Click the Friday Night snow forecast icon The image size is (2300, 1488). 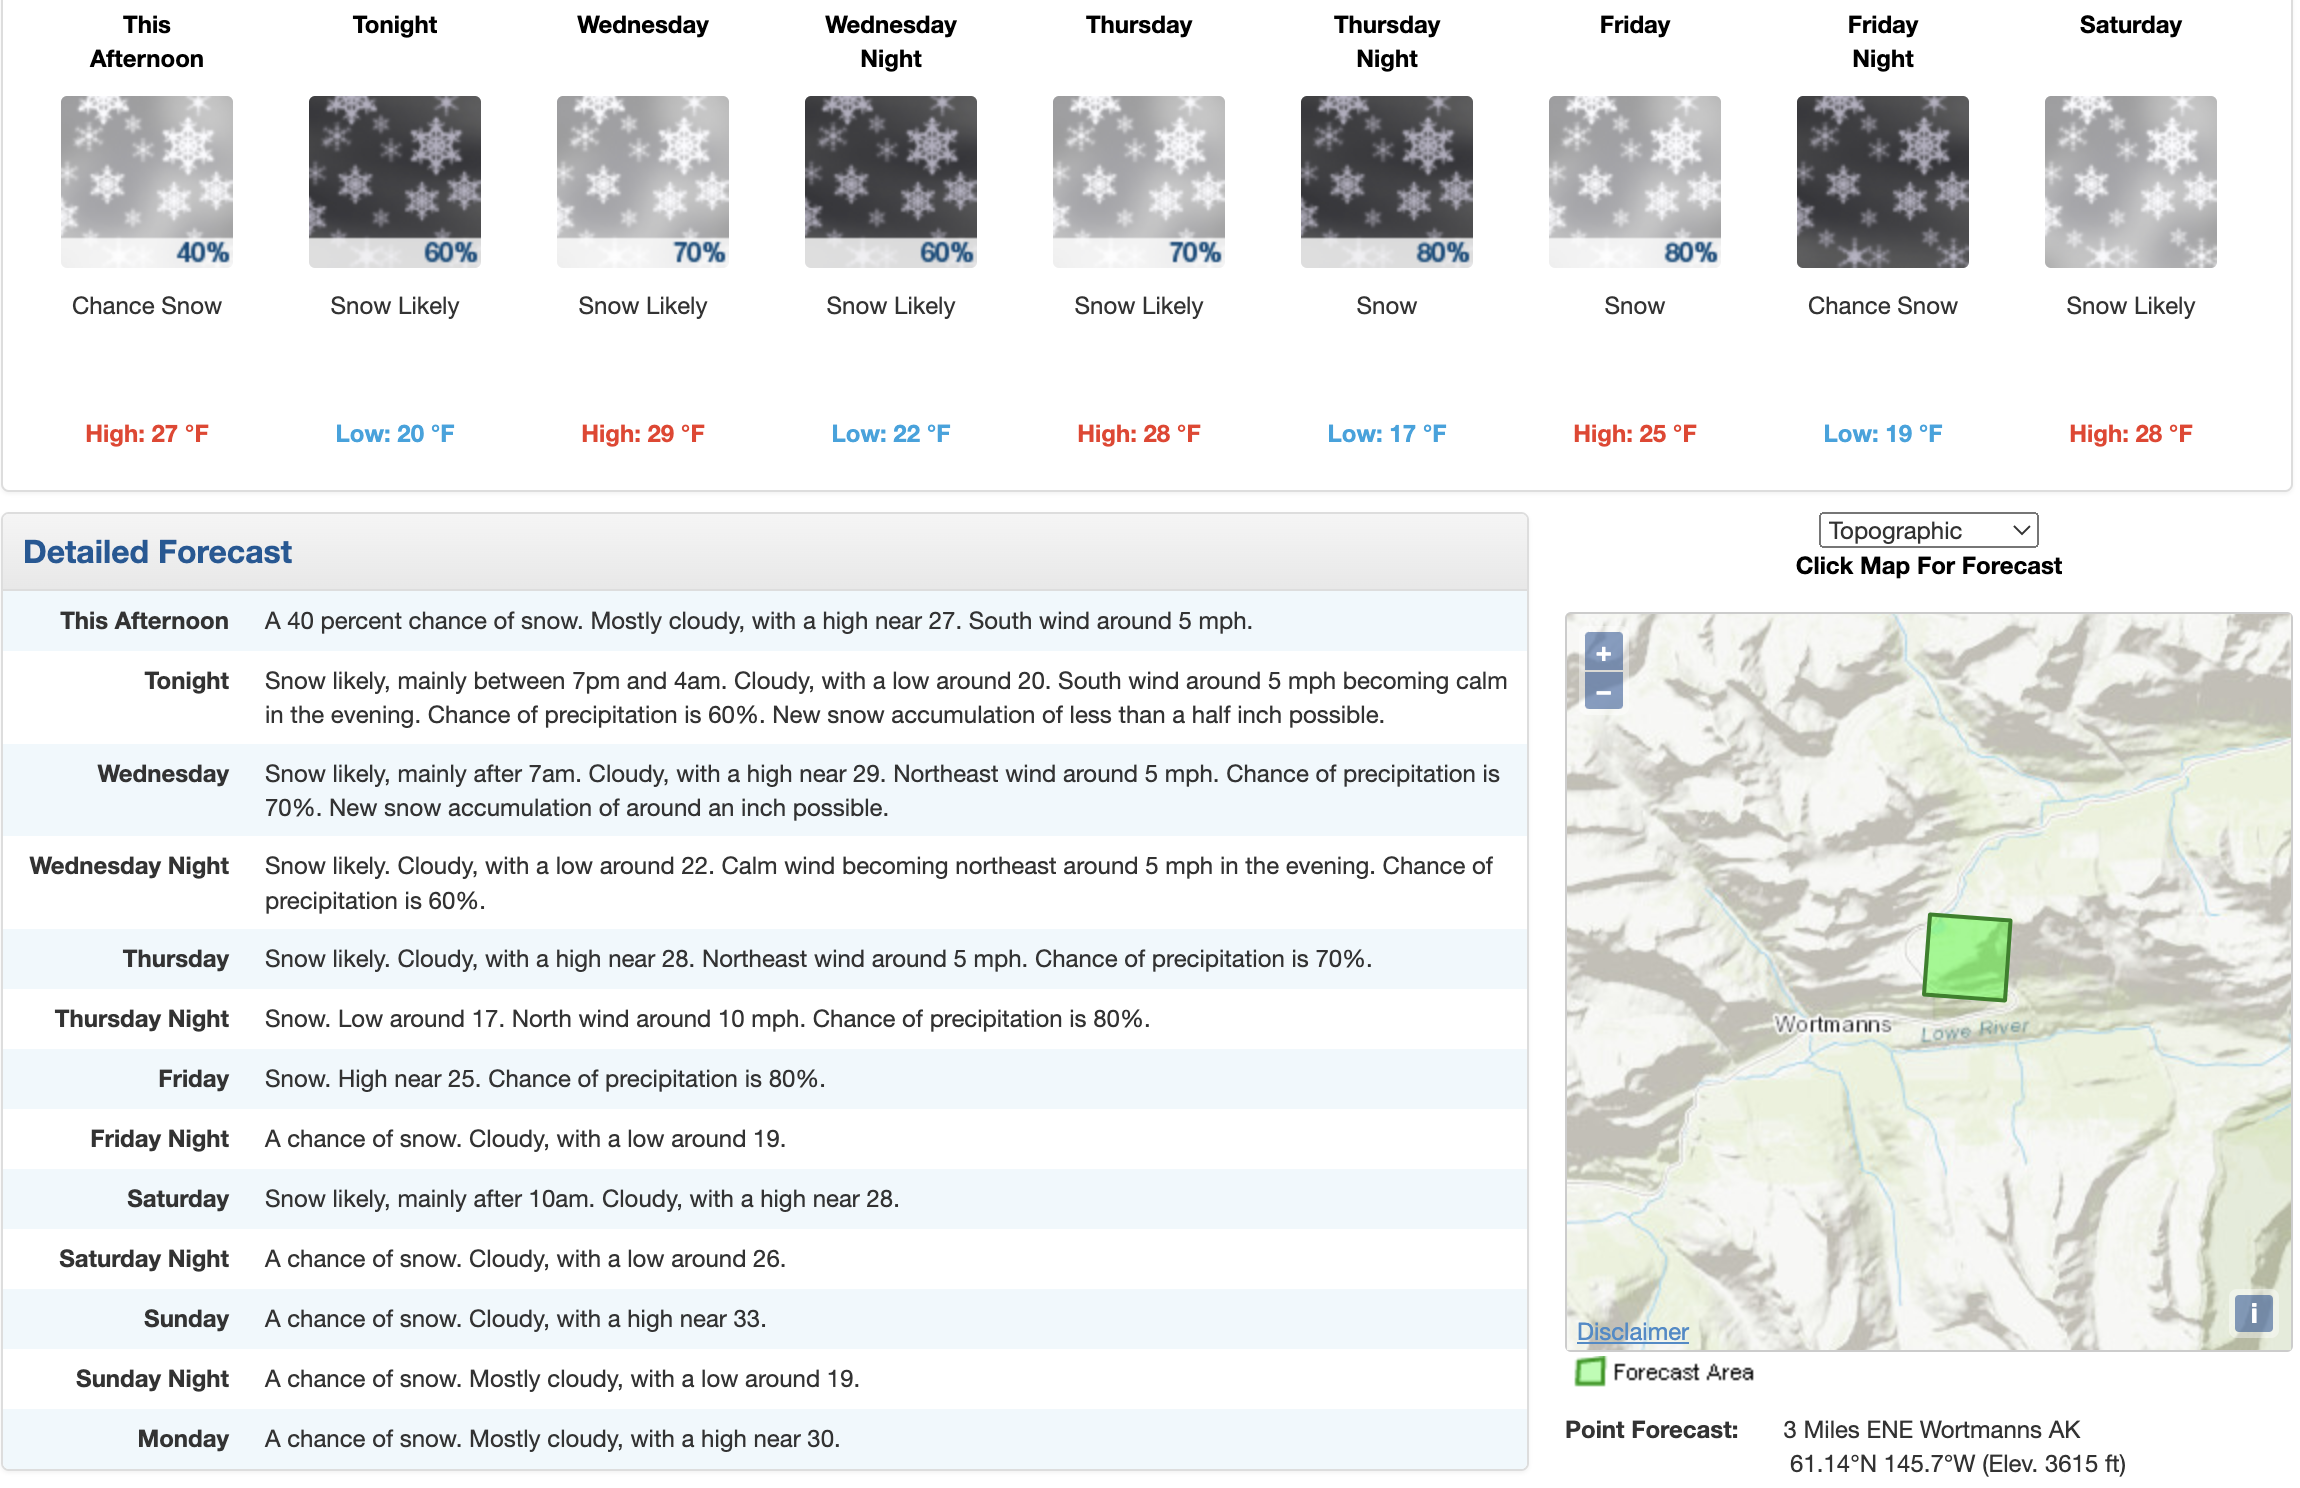(x=1883, y=182)
